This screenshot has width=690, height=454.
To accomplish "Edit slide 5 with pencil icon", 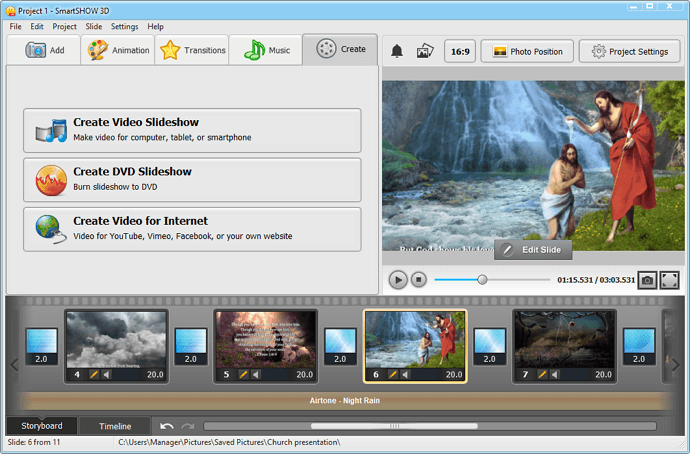I will pyautogui.click(x=243, y=374).
